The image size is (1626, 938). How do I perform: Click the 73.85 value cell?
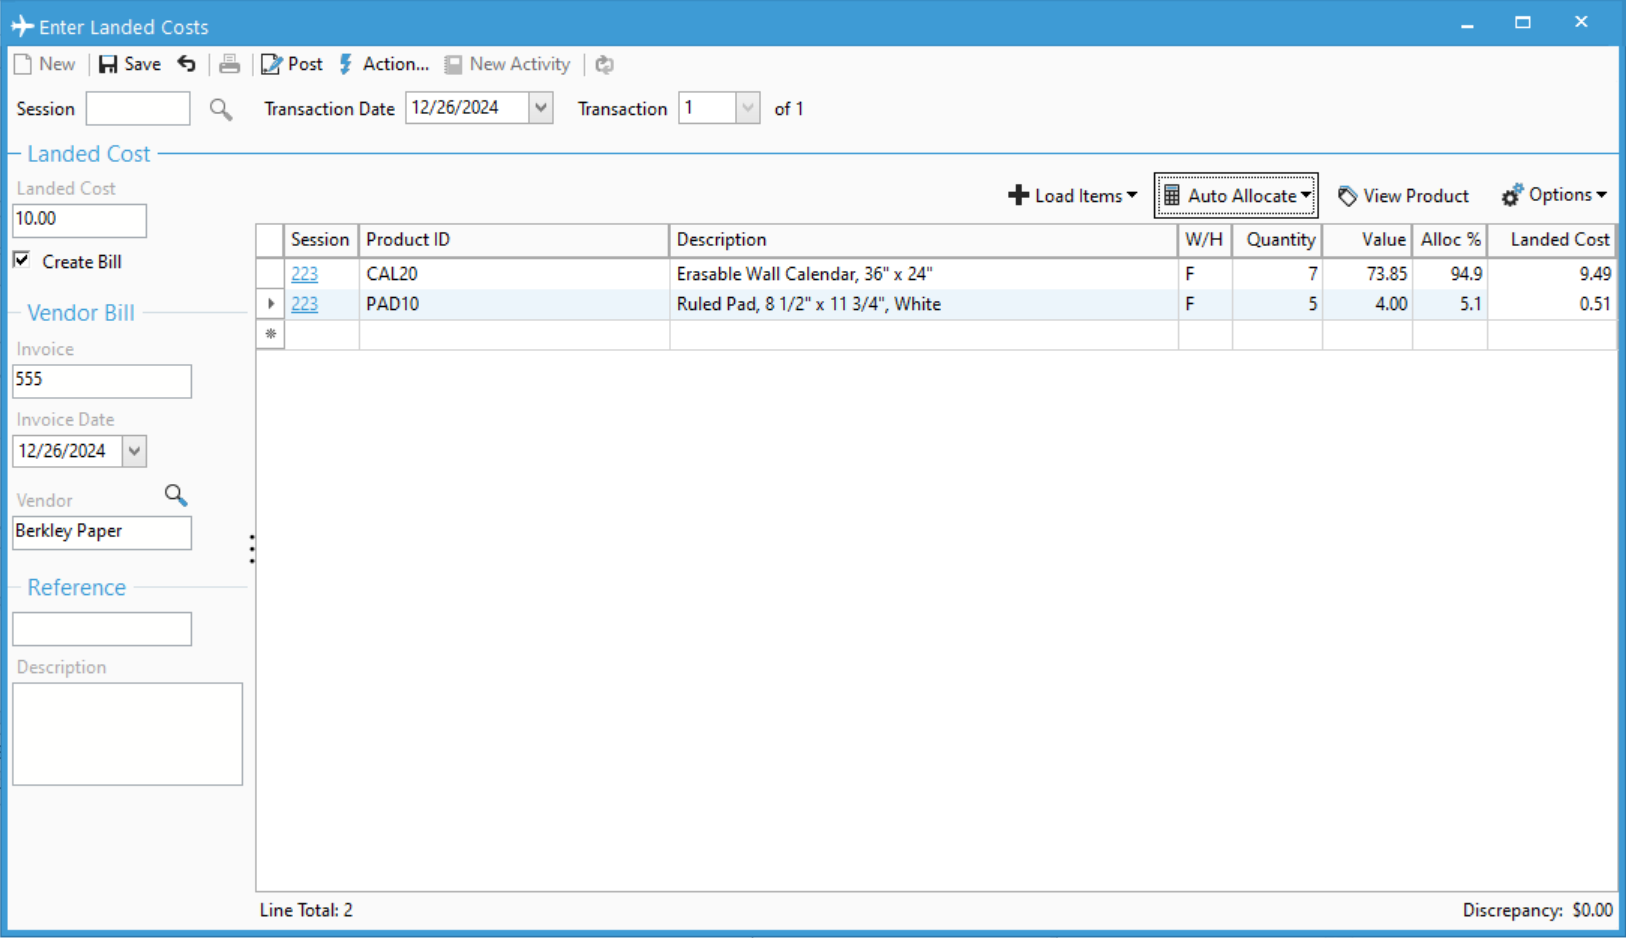(x=1367, y=274)
